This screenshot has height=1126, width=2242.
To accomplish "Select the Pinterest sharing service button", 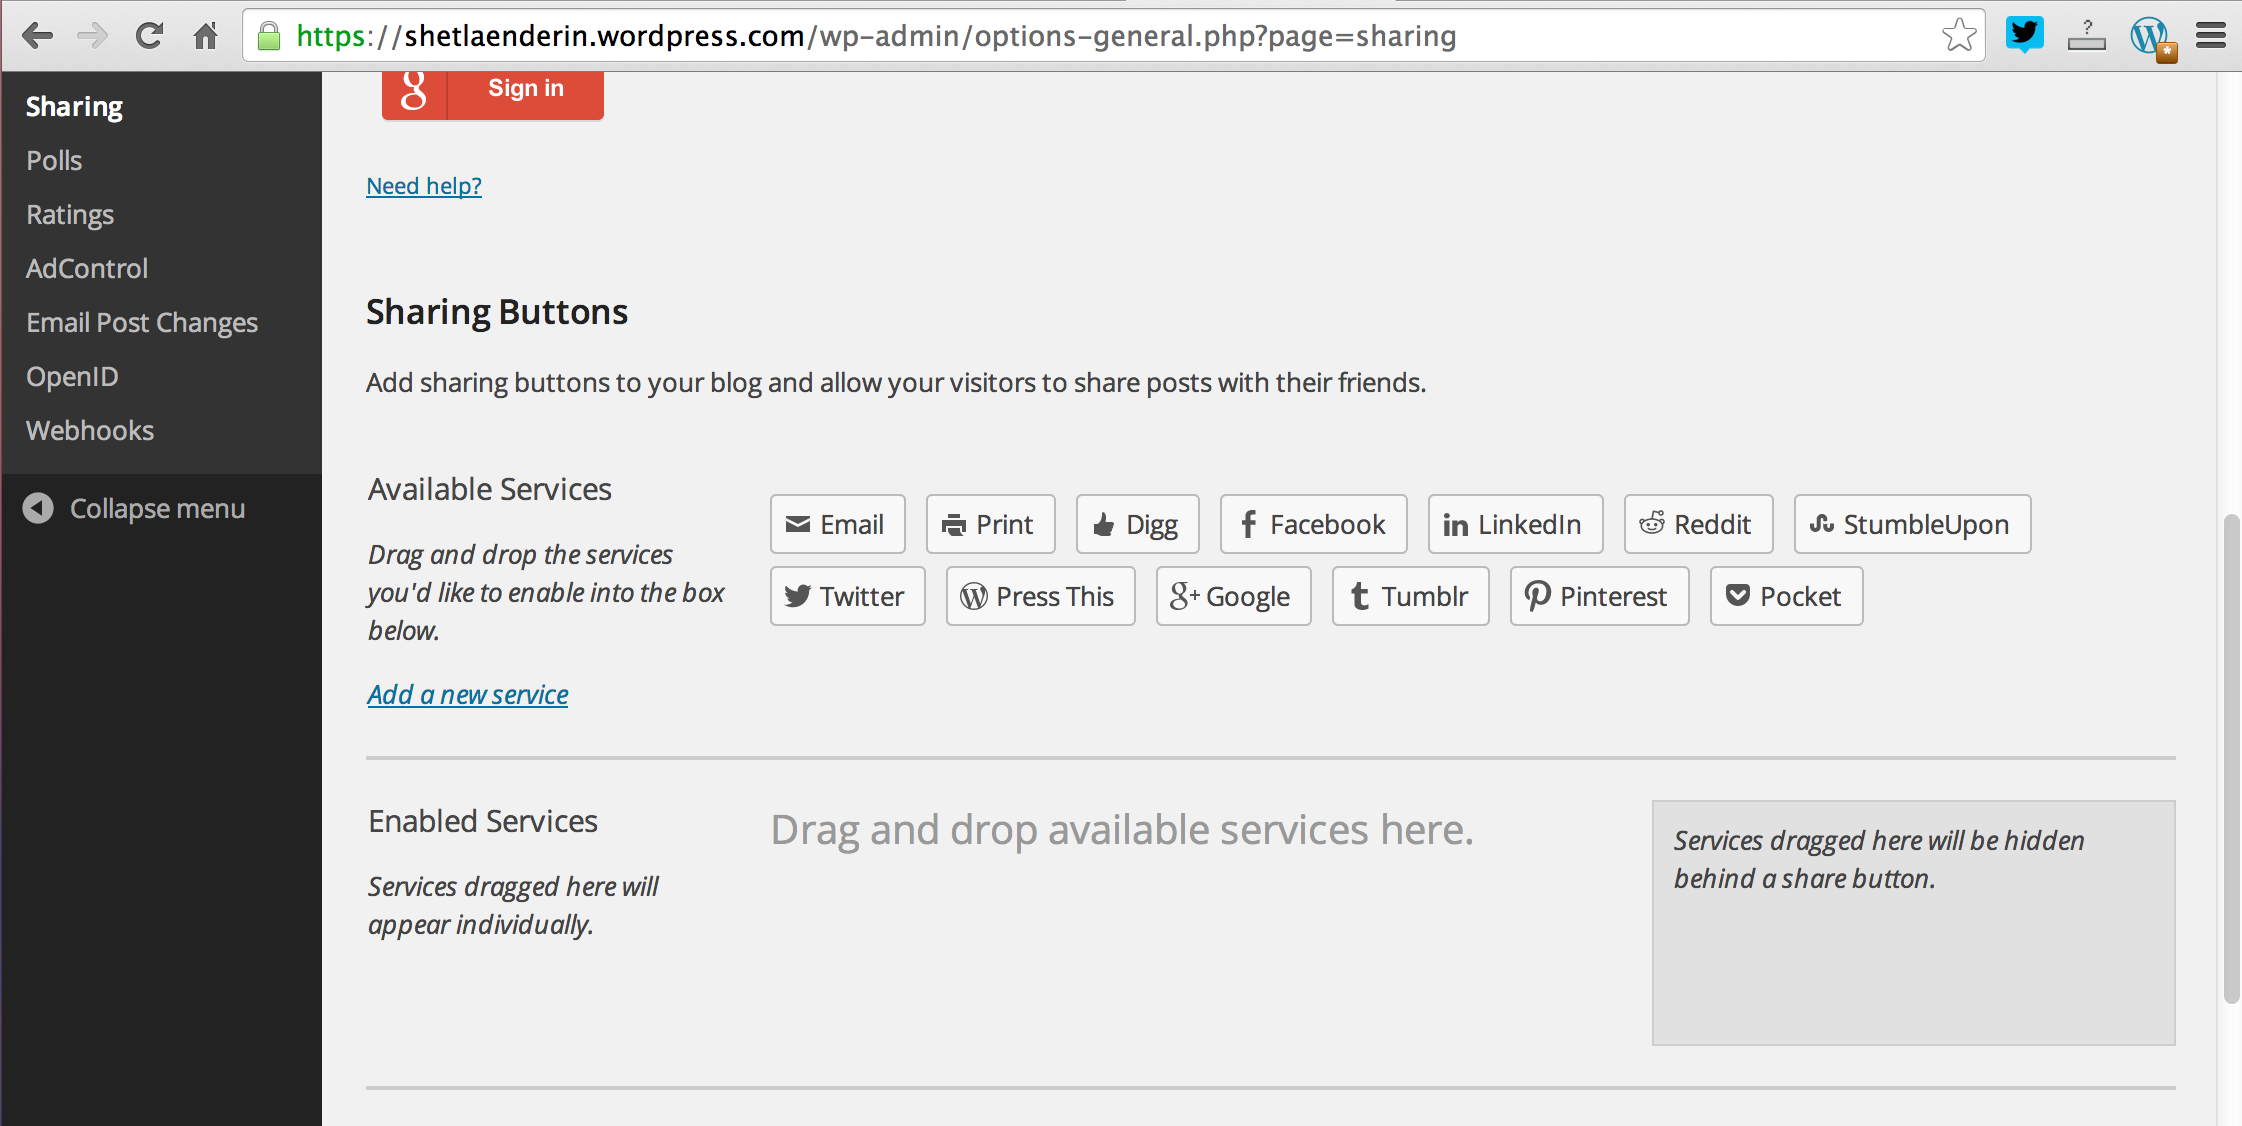I will coord(1598,596).
